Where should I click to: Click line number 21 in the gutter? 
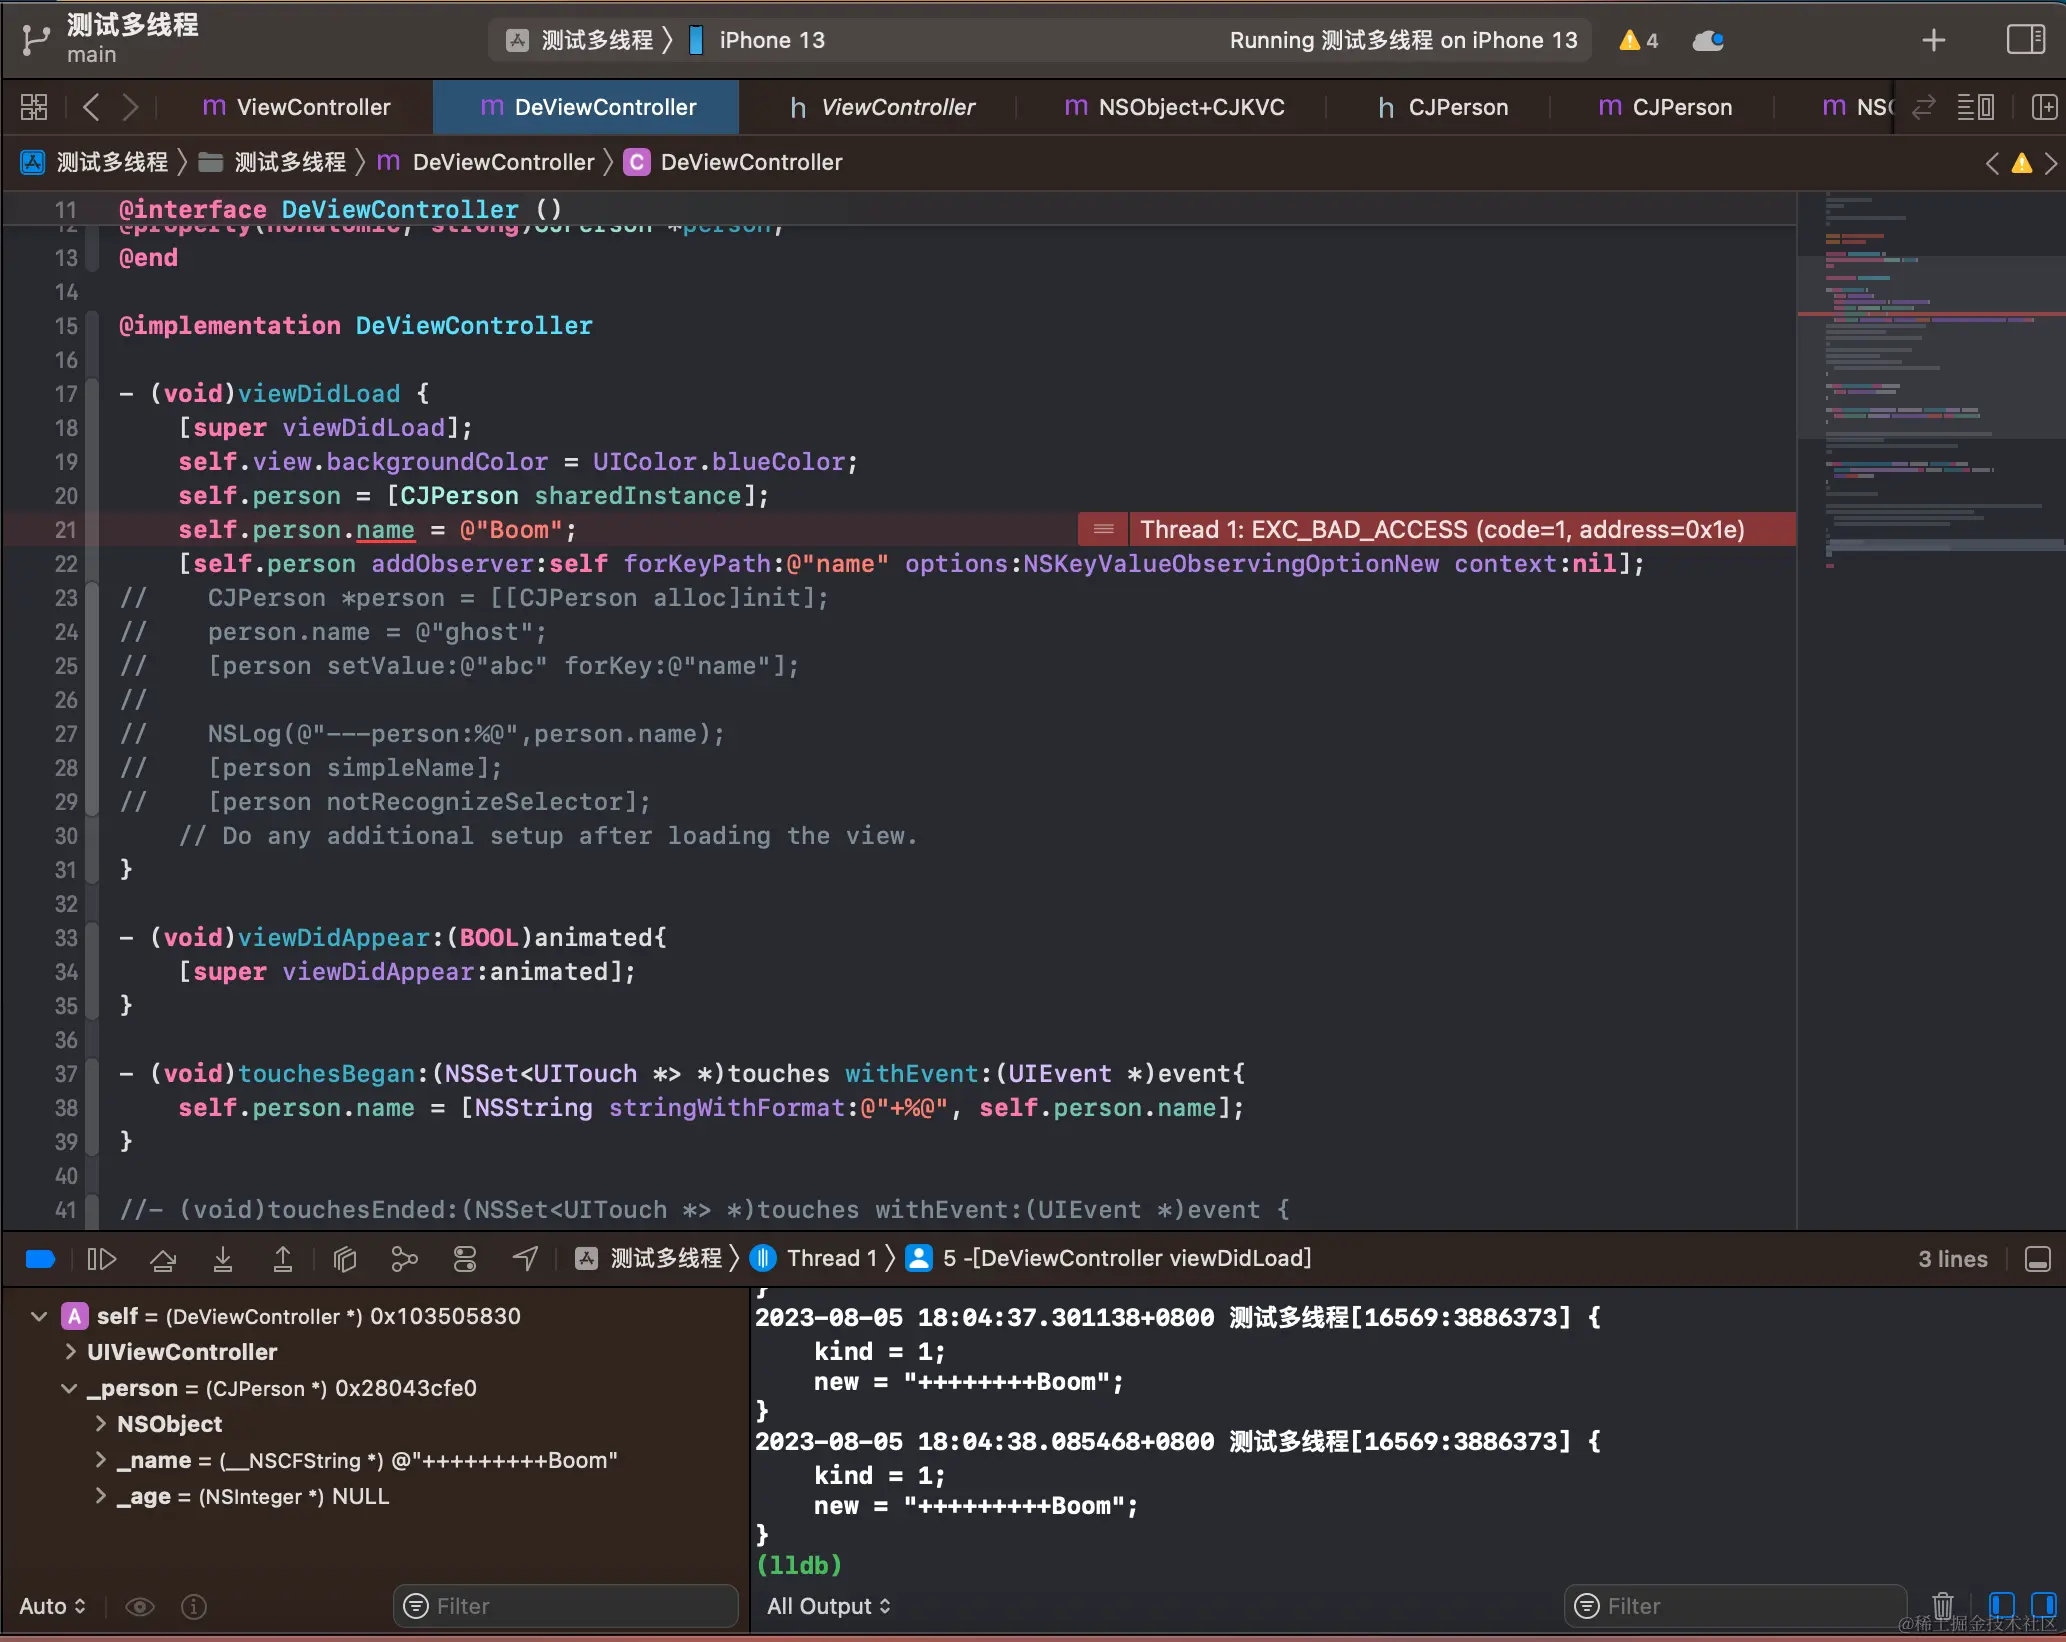(x=66, y=530)
